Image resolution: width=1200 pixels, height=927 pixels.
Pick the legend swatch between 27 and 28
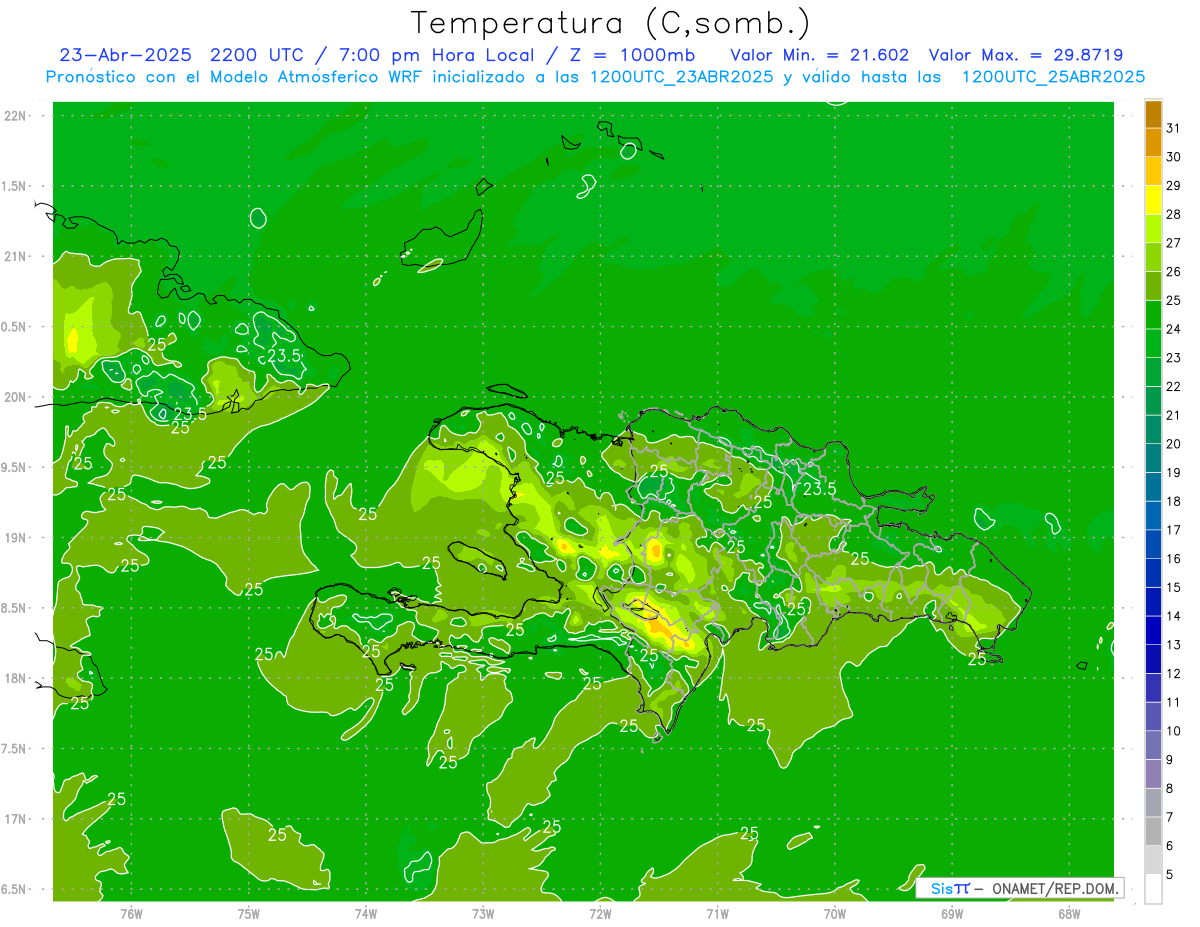1153,229
